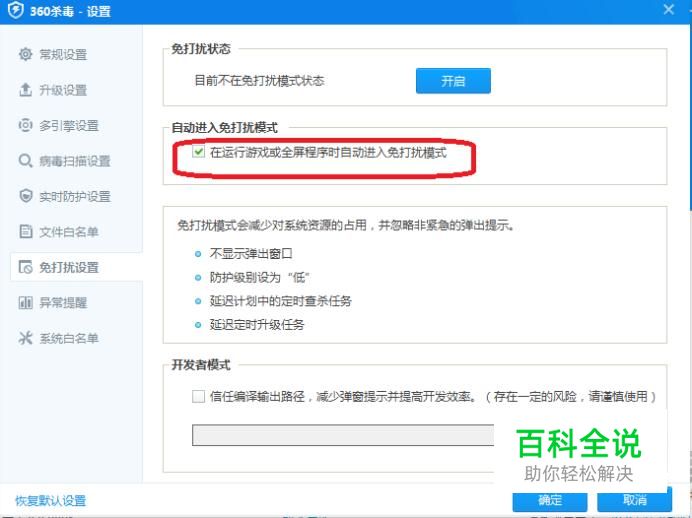The height and width of the screenshot is (518, 692).
Task: Confirm settings with 确定 button
Action: click(549, 500)
